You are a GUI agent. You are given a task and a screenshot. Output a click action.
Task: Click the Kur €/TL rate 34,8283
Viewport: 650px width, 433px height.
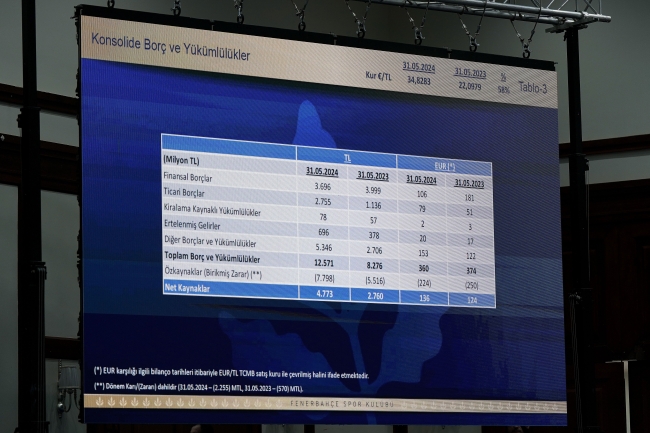pyautogui.click(x=419, y=80)
